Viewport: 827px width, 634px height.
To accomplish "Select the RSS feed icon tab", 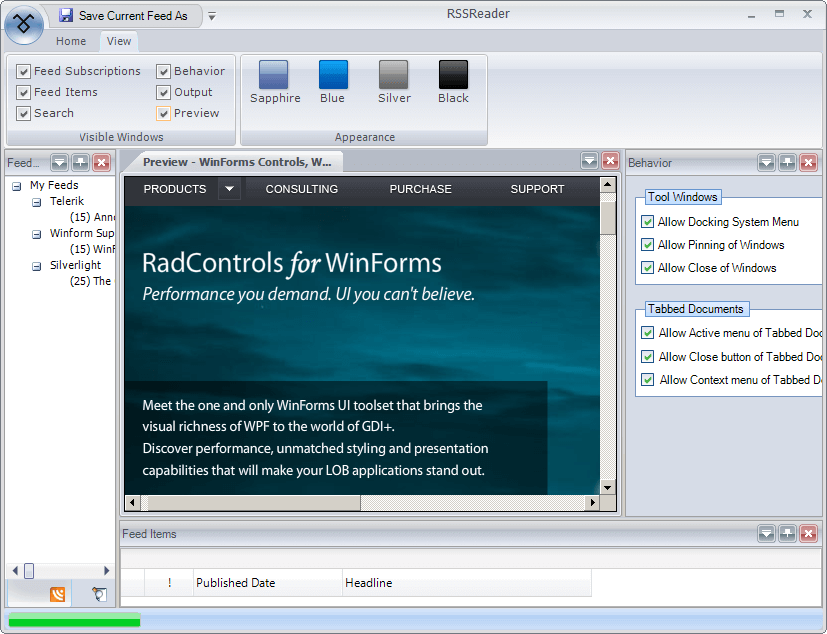I will coord(58,593).
